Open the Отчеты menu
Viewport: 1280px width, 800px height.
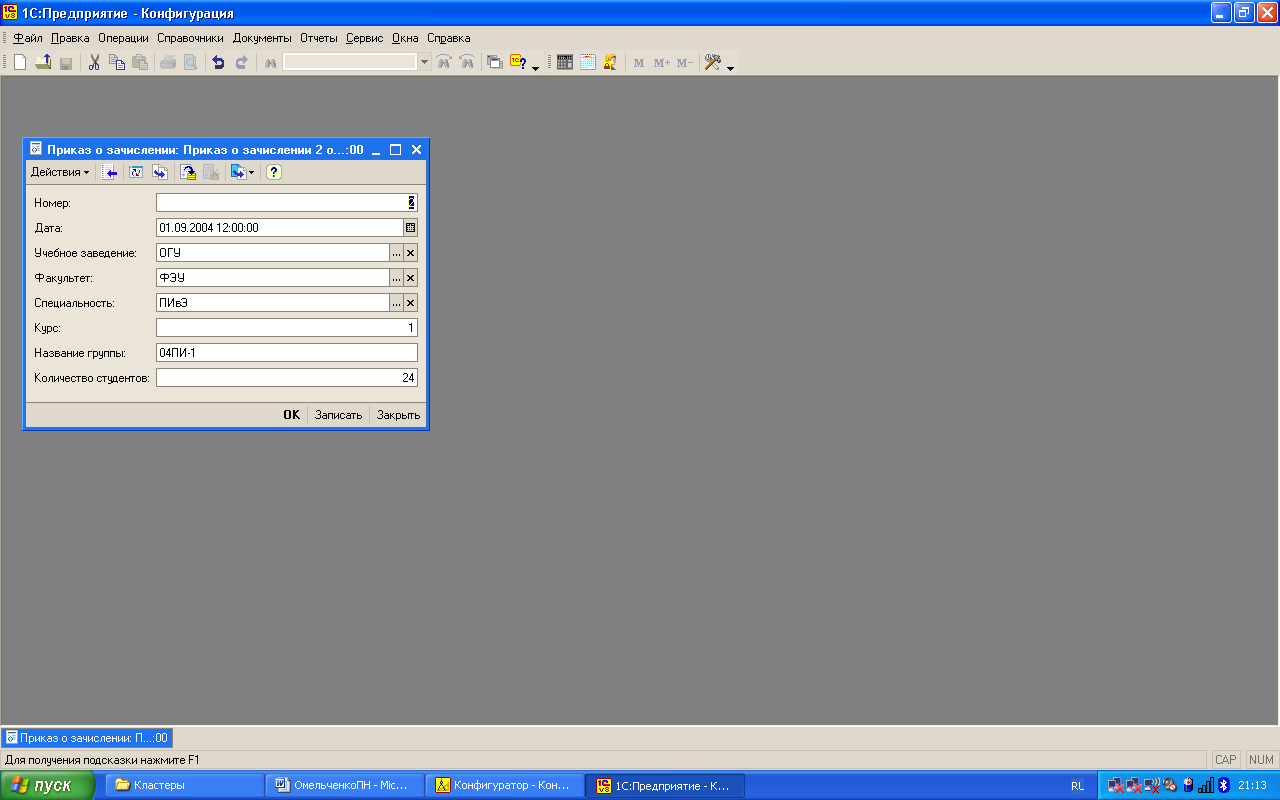pos(319,38)
